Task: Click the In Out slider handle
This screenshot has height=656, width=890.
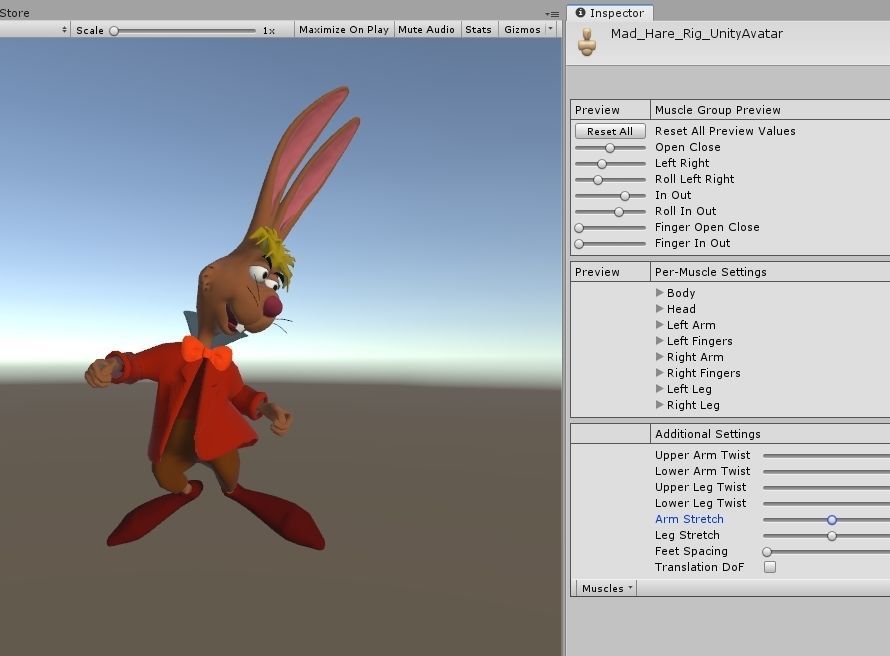Action: 625,196
